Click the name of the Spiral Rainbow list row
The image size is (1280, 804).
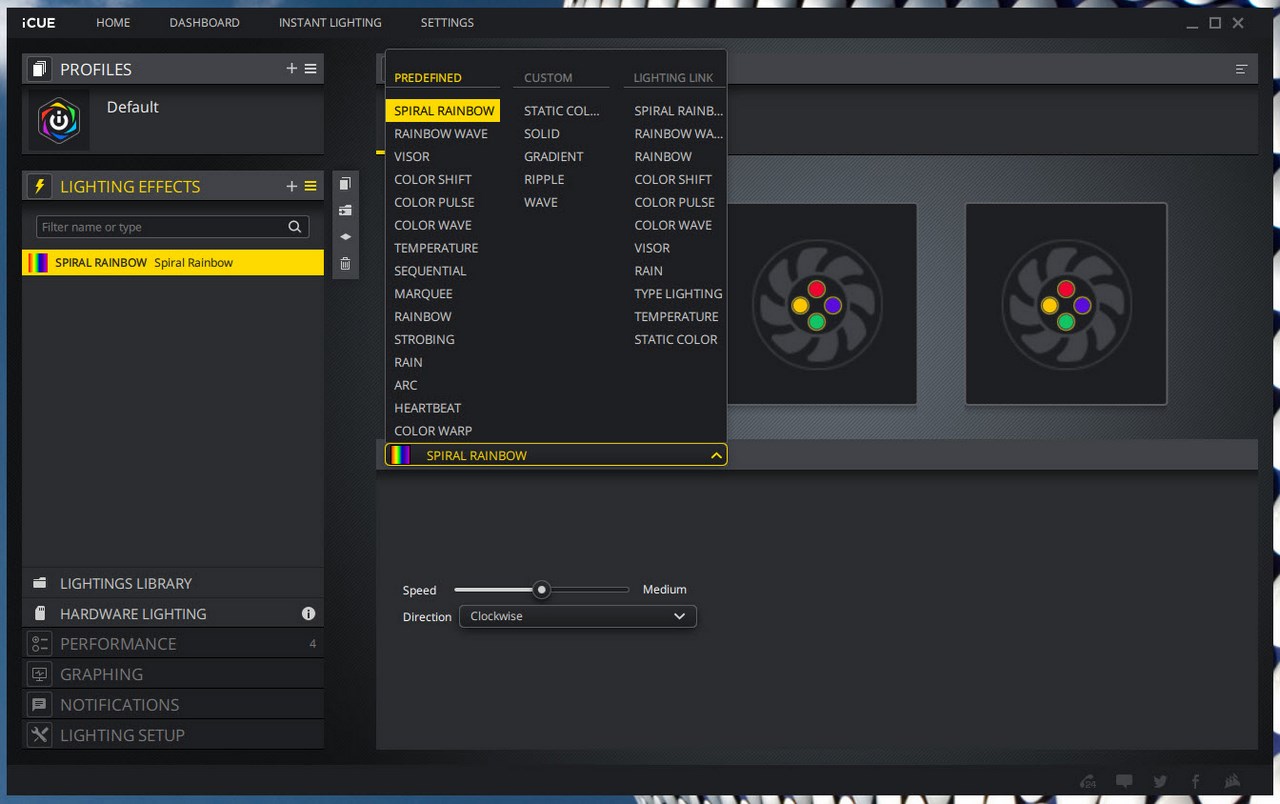click(101, 263)
